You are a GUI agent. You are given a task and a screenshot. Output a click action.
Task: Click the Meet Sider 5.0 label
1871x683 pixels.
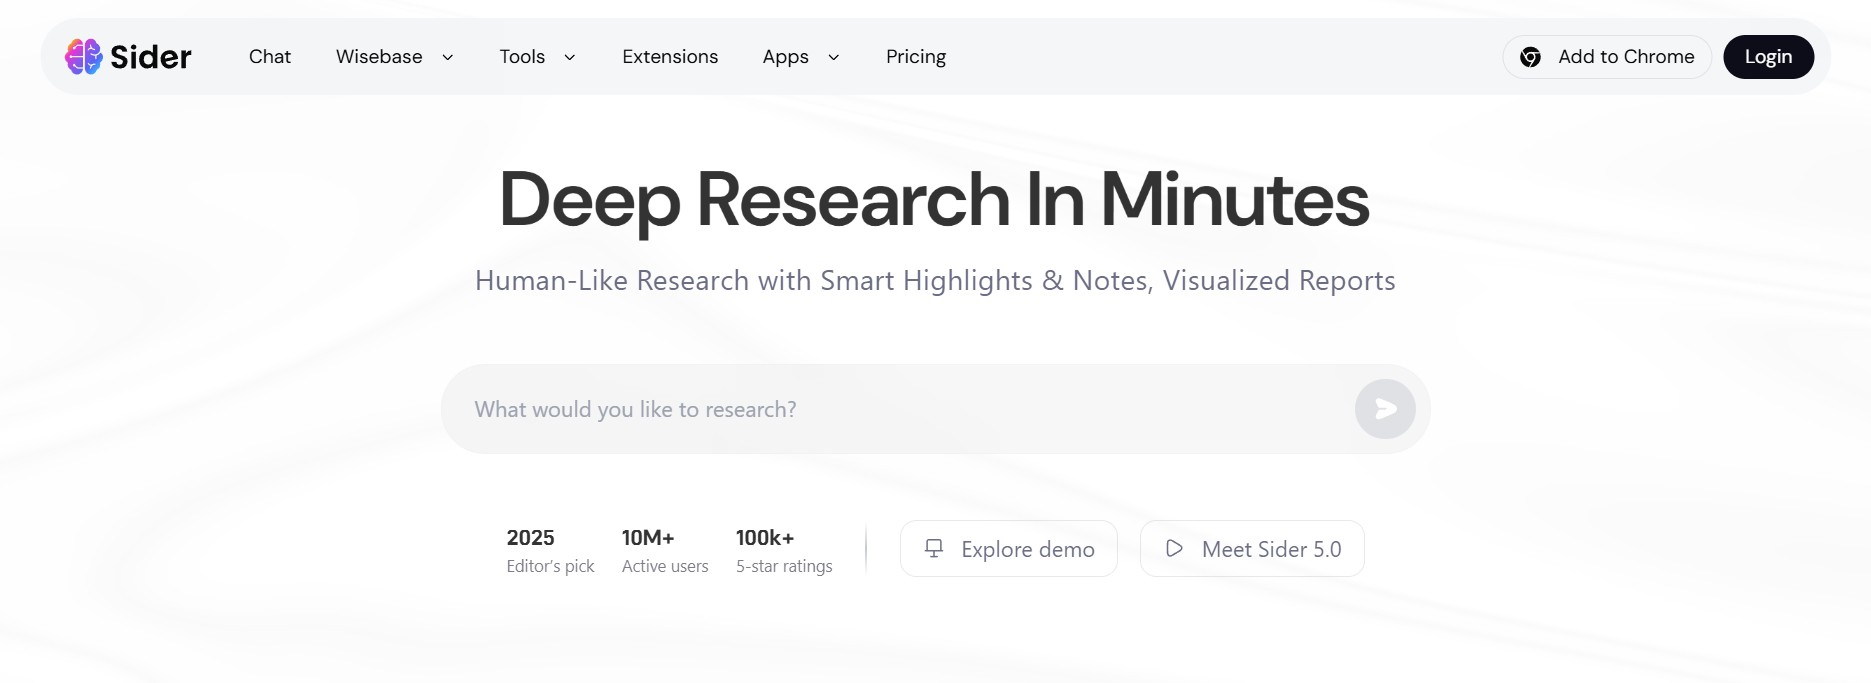click(x=1271, y=549)
